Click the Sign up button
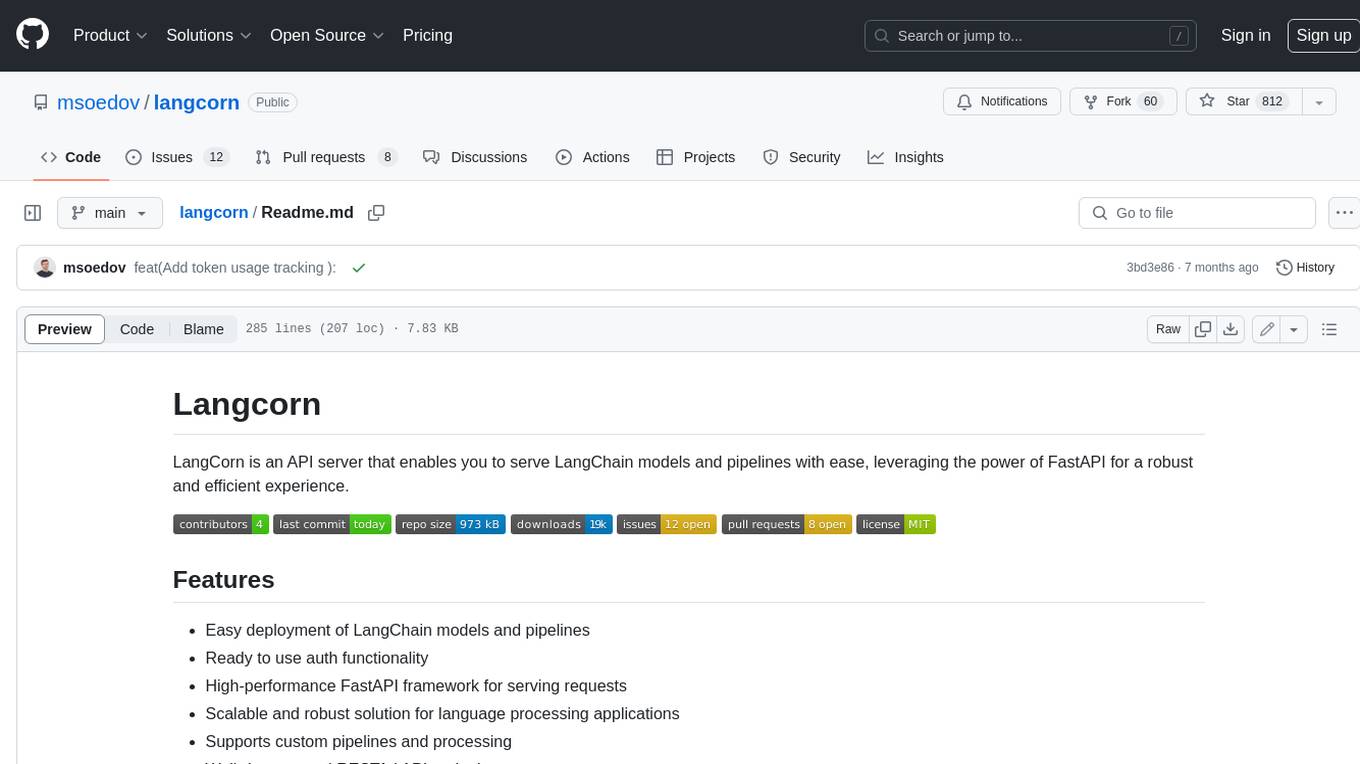Screen dimensions: 1360x764 [x=1323, y=35]
